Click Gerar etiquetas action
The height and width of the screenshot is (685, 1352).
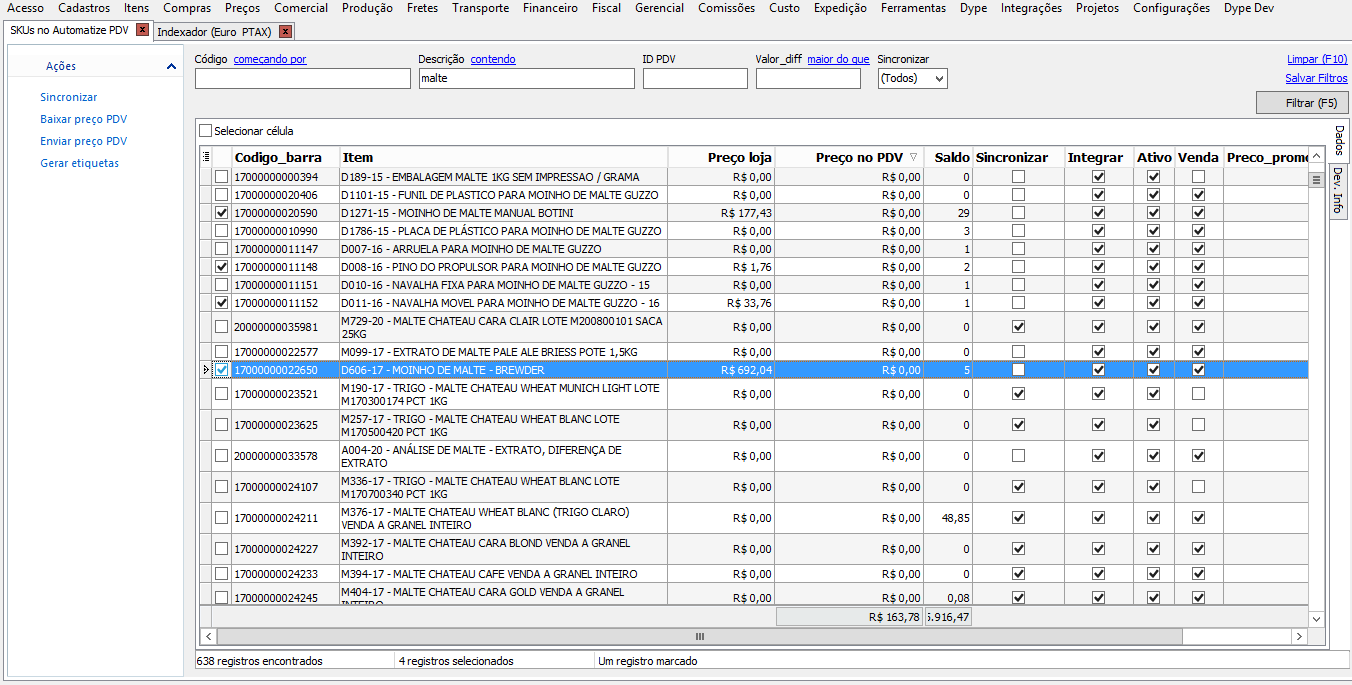79,163
